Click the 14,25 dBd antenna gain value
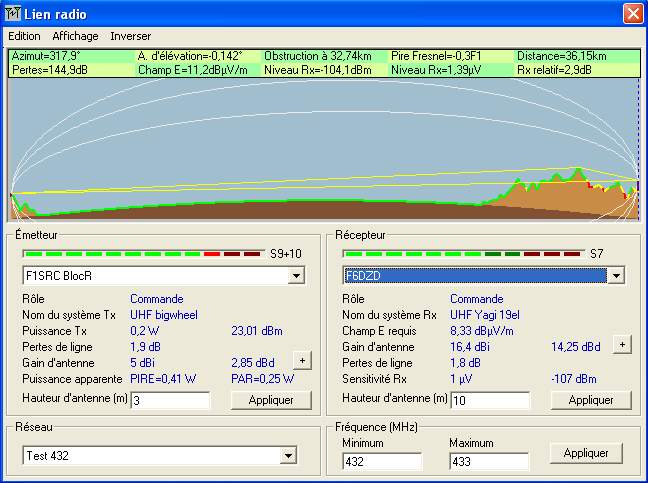This screenshot has height=483, width=648. [x=576, y=347]
